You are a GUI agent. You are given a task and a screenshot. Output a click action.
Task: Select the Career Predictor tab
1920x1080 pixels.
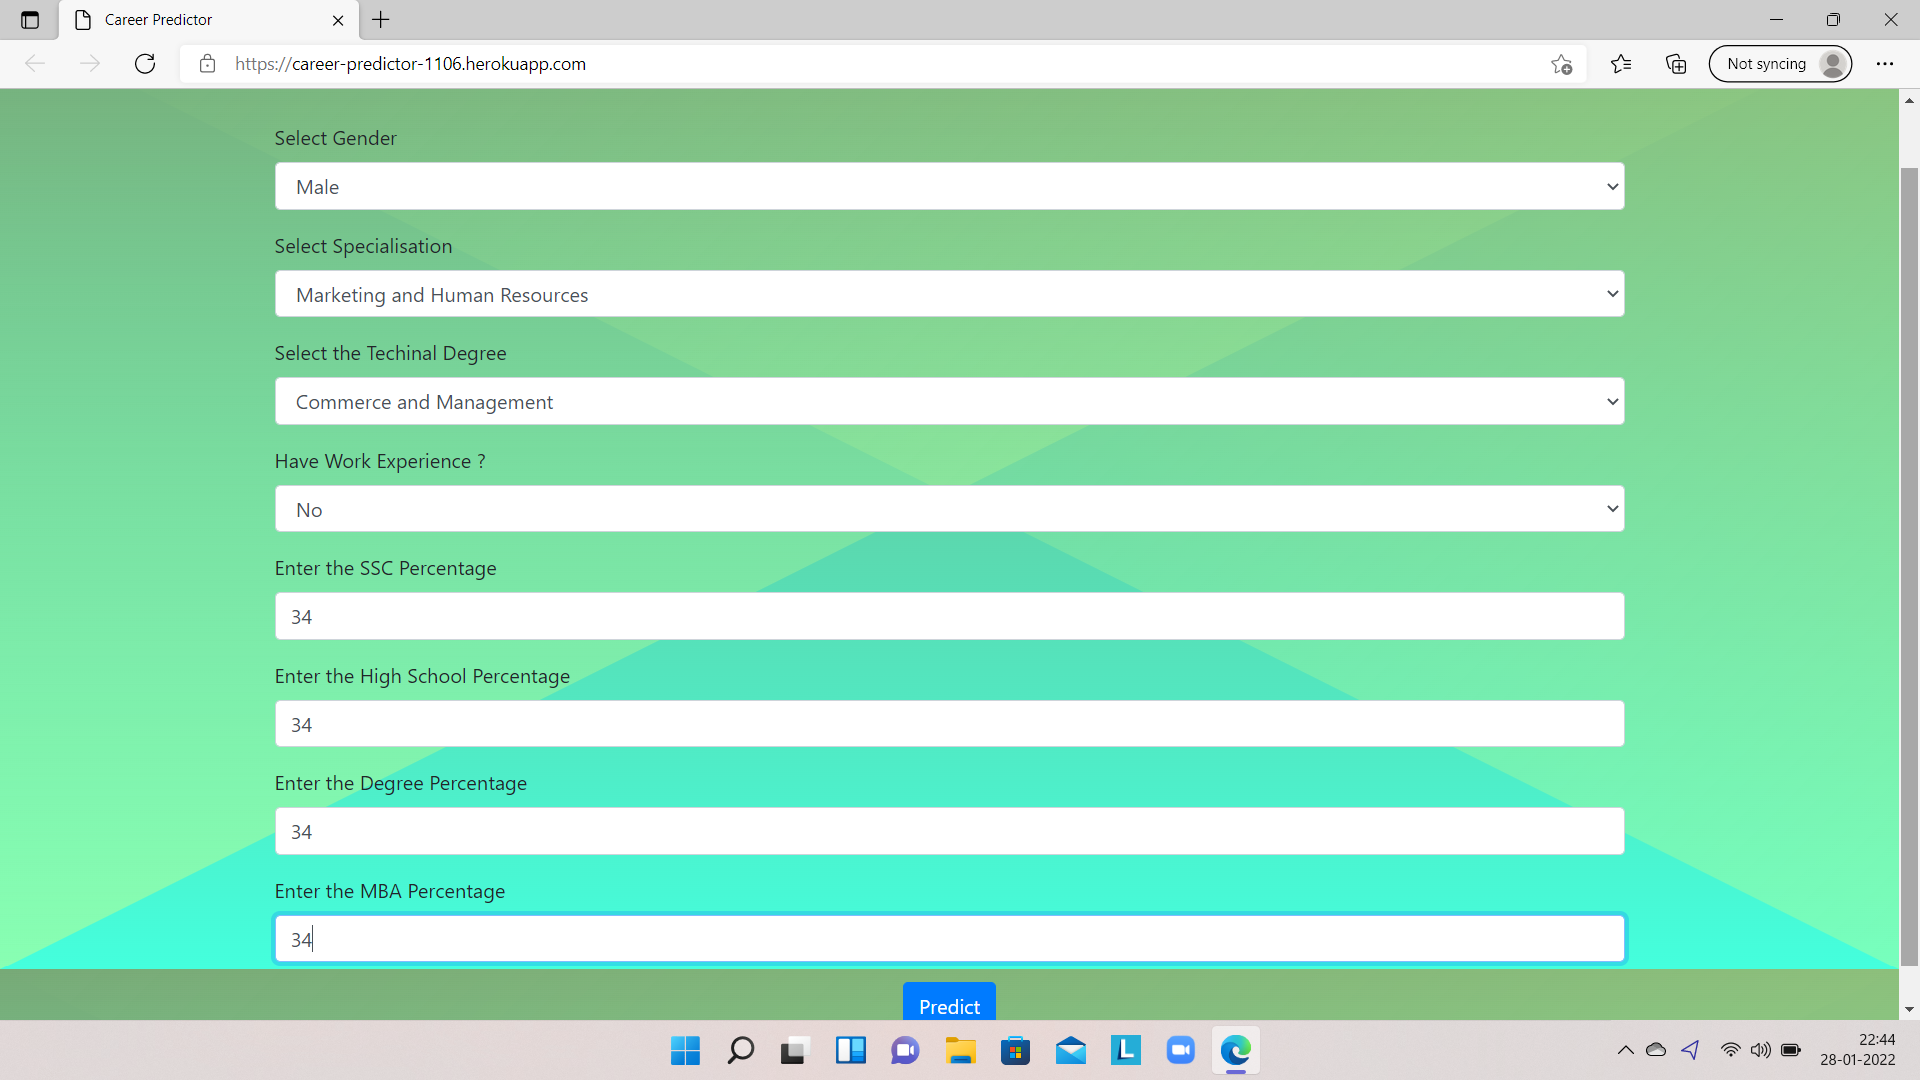point(200,20)
